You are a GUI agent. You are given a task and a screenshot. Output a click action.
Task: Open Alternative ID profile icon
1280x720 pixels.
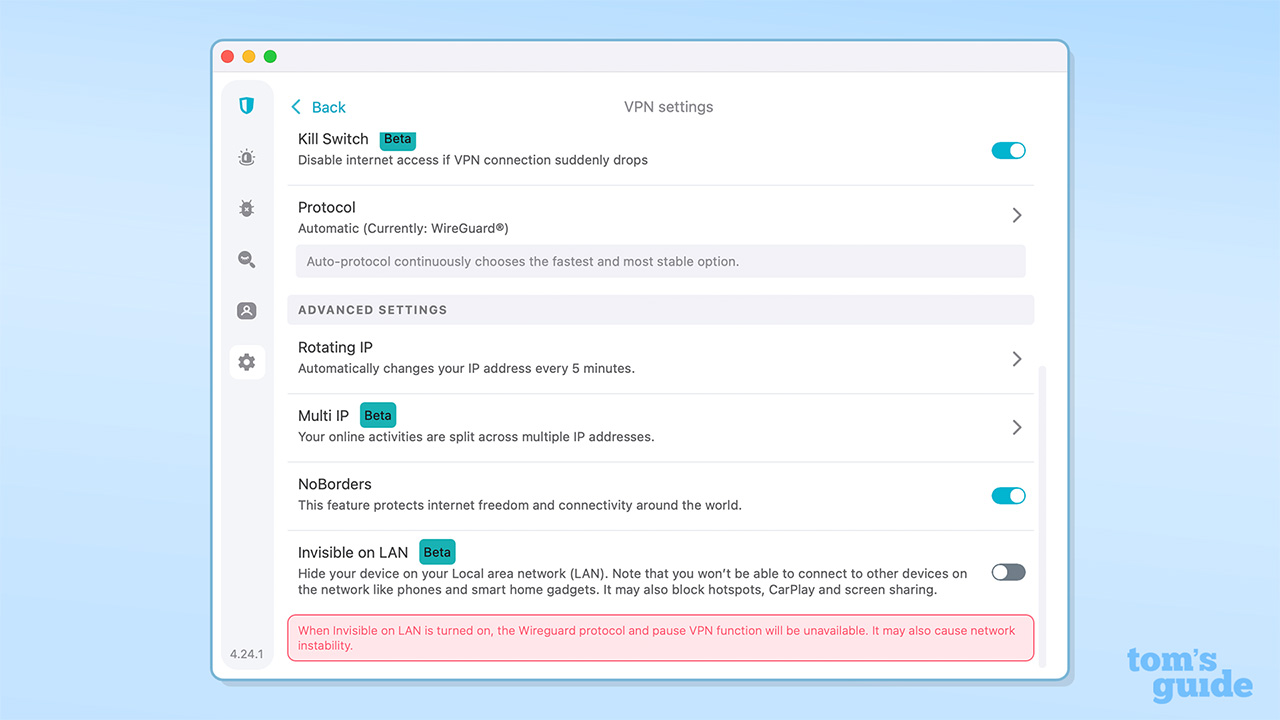[x=246, y=310]
